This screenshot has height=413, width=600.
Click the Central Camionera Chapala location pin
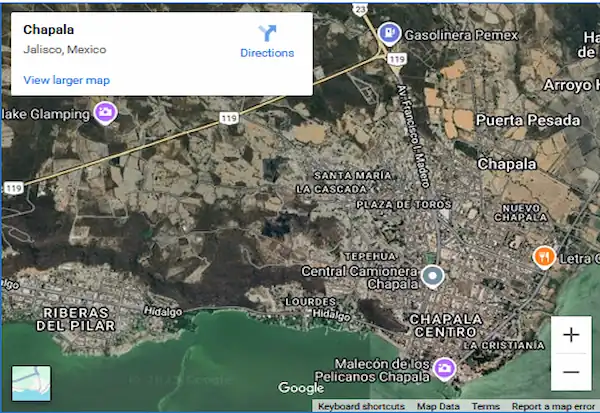pos(432,277)
